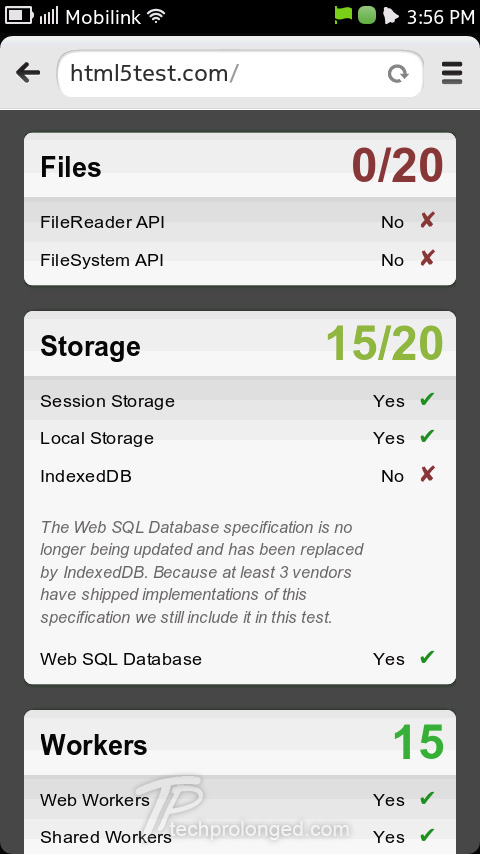This screenshot has width=480, height=854.
Task: Tap the green flag notification icon
Action: point(343,15)
